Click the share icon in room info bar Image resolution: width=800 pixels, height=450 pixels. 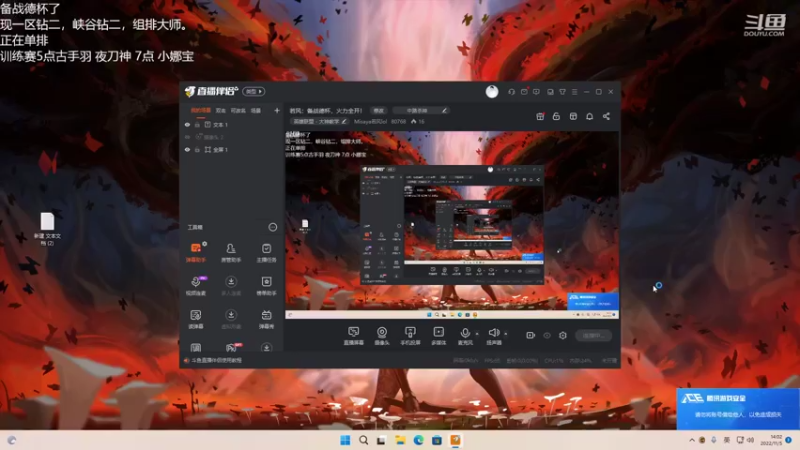[x=606, y=116]
